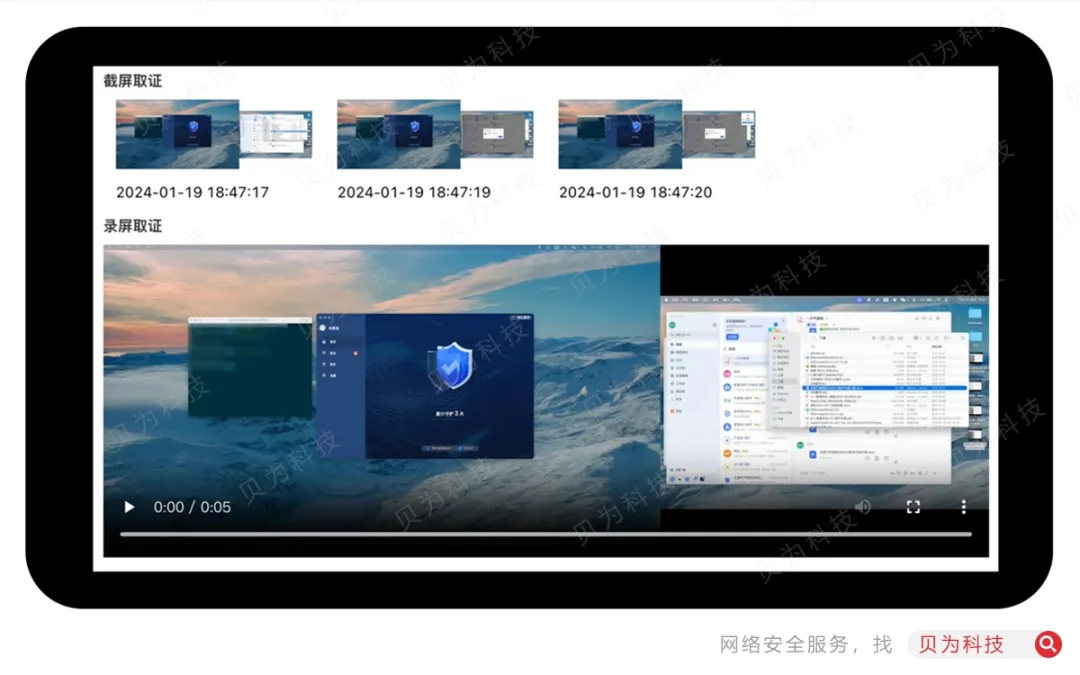
Task: Open the screenshot thumbnail captured at 18:47:17
Action: click(214, 134)
